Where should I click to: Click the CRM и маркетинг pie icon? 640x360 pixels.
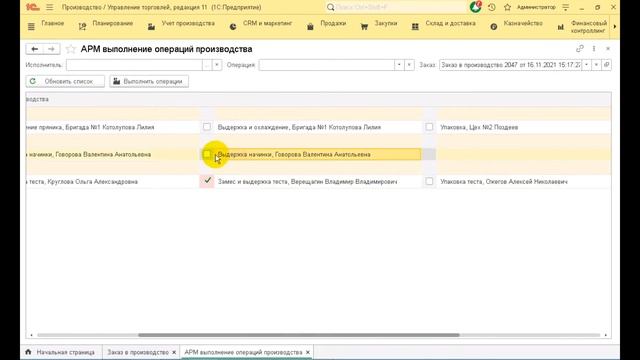(233, 27)
